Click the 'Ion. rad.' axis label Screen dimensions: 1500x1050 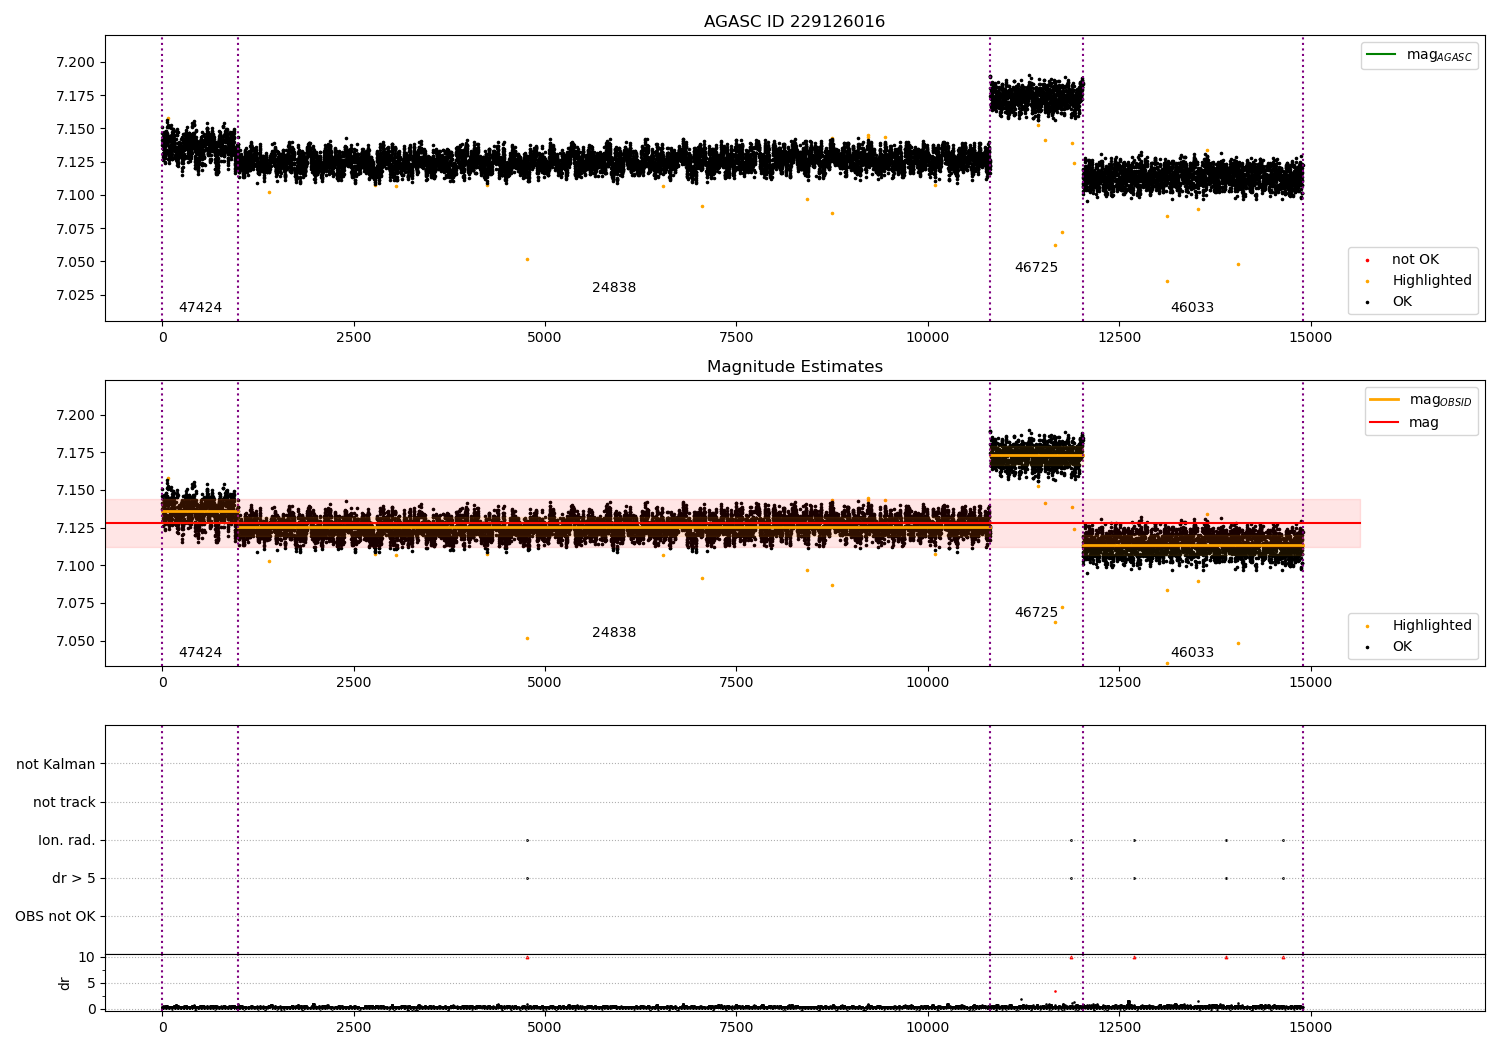pos(67,841)
